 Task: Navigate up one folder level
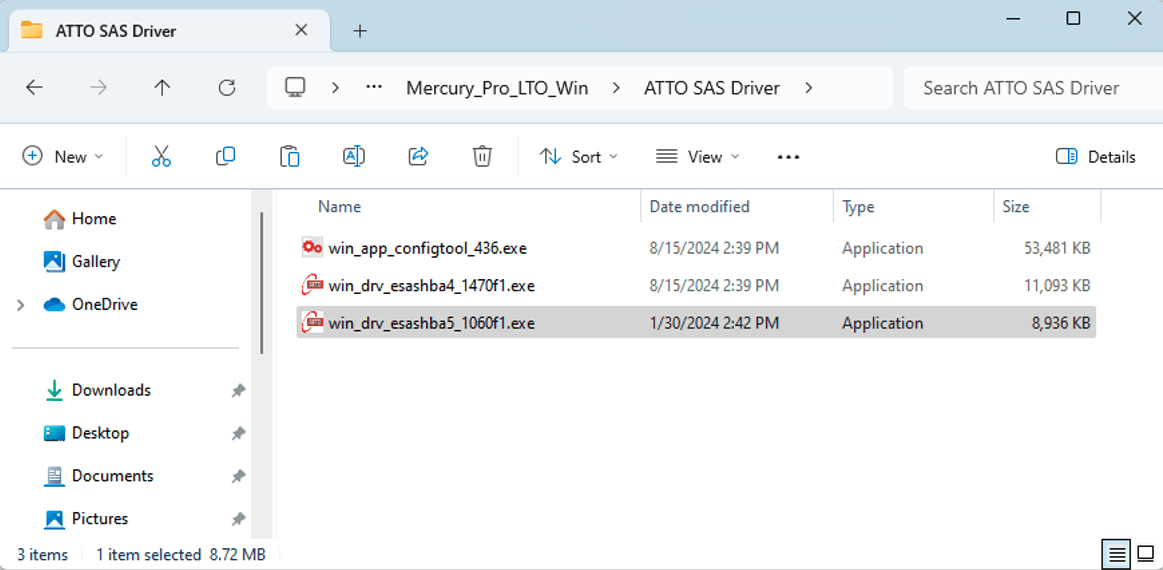(x=162, y=88)
